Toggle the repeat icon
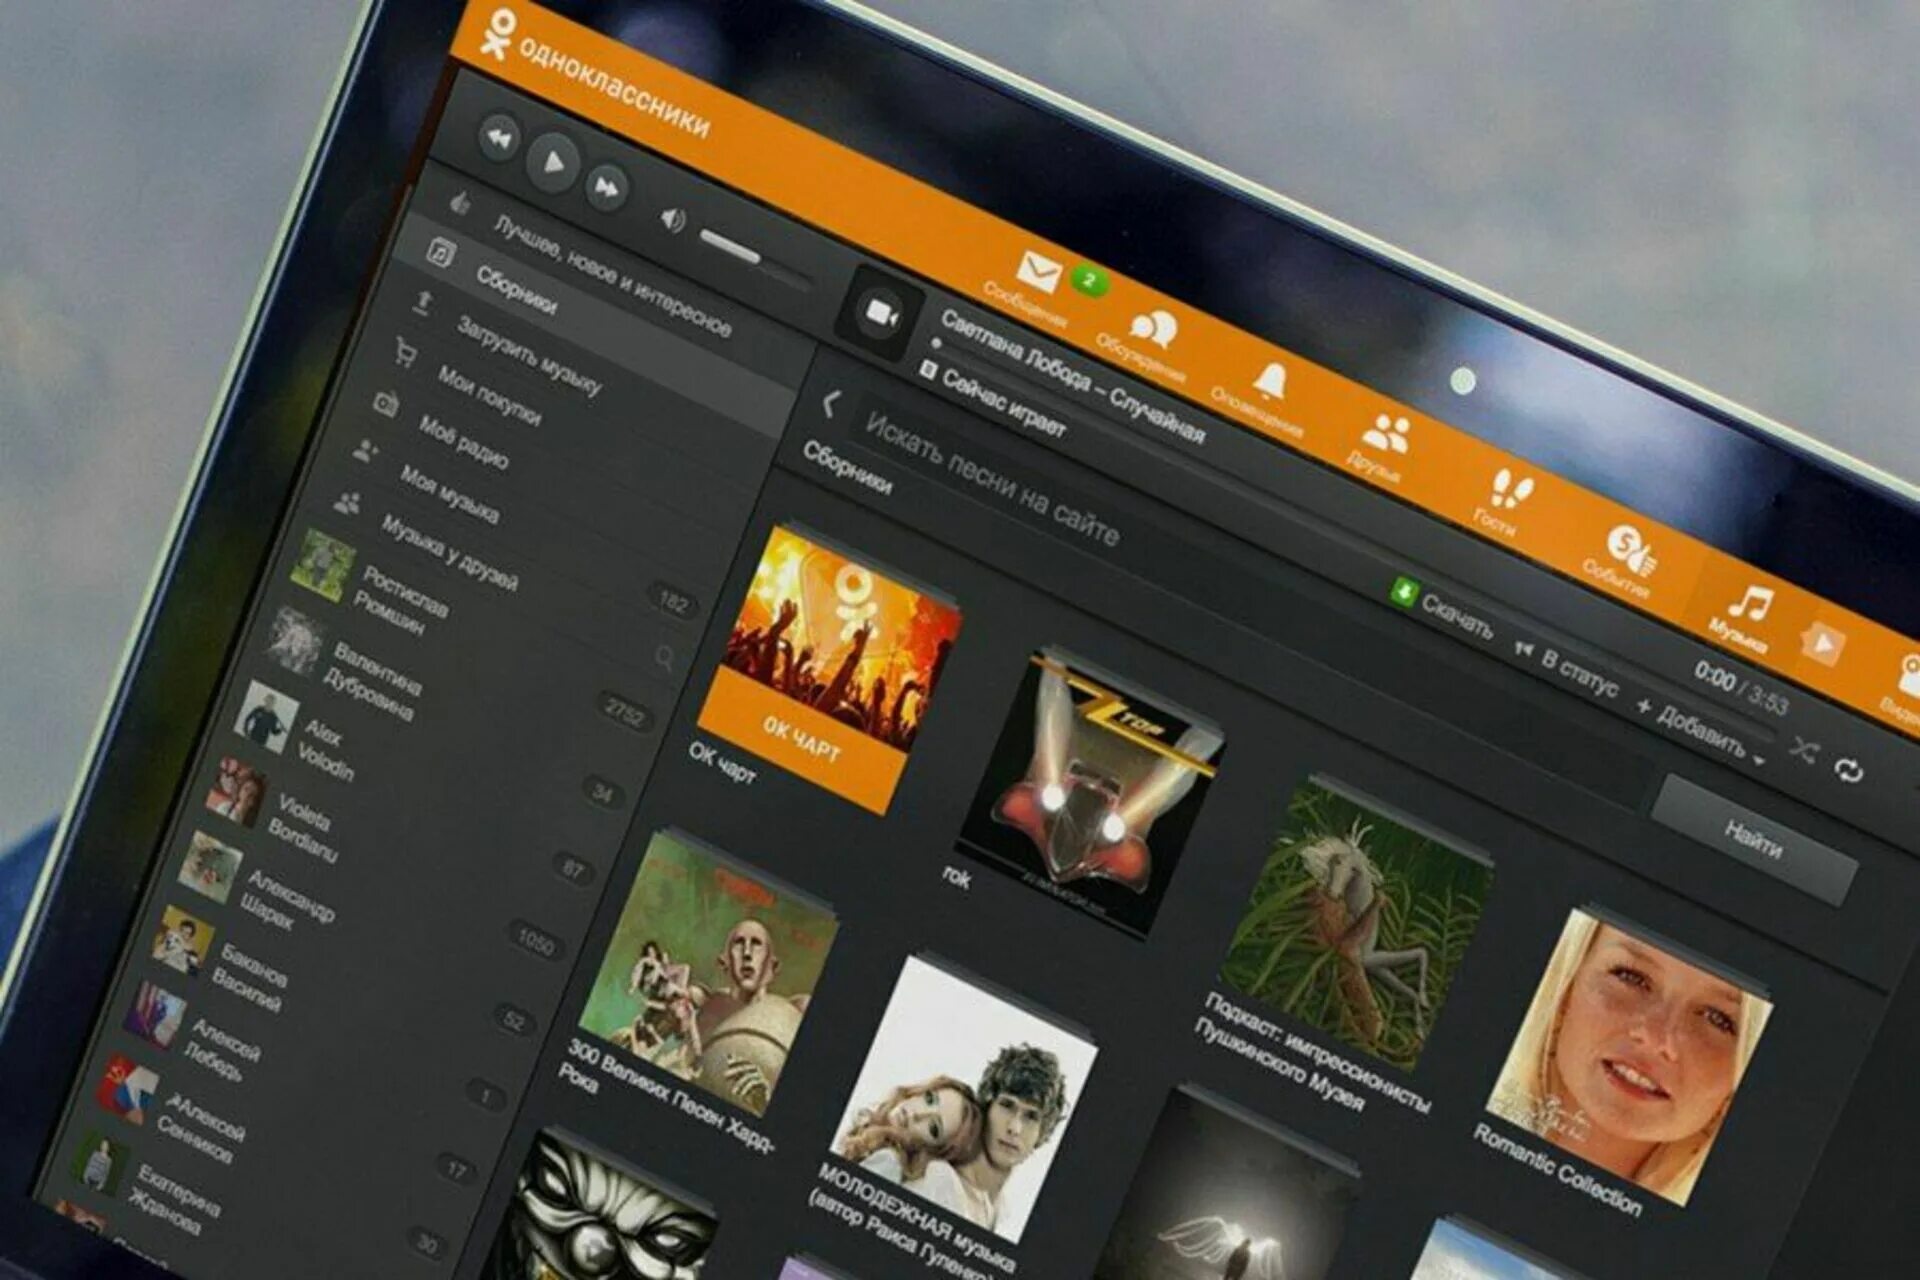This screenshot has width=1920, height=1280. click(1848, 770)
